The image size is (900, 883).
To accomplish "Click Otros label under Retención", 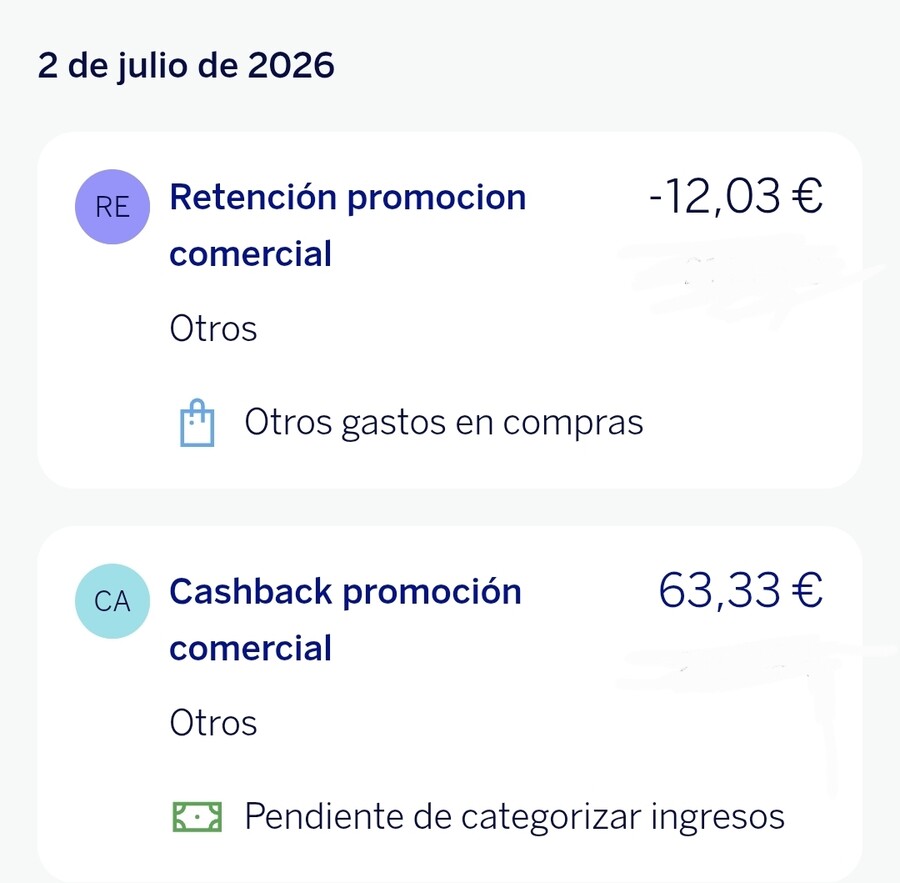I will tap(213, 329).
